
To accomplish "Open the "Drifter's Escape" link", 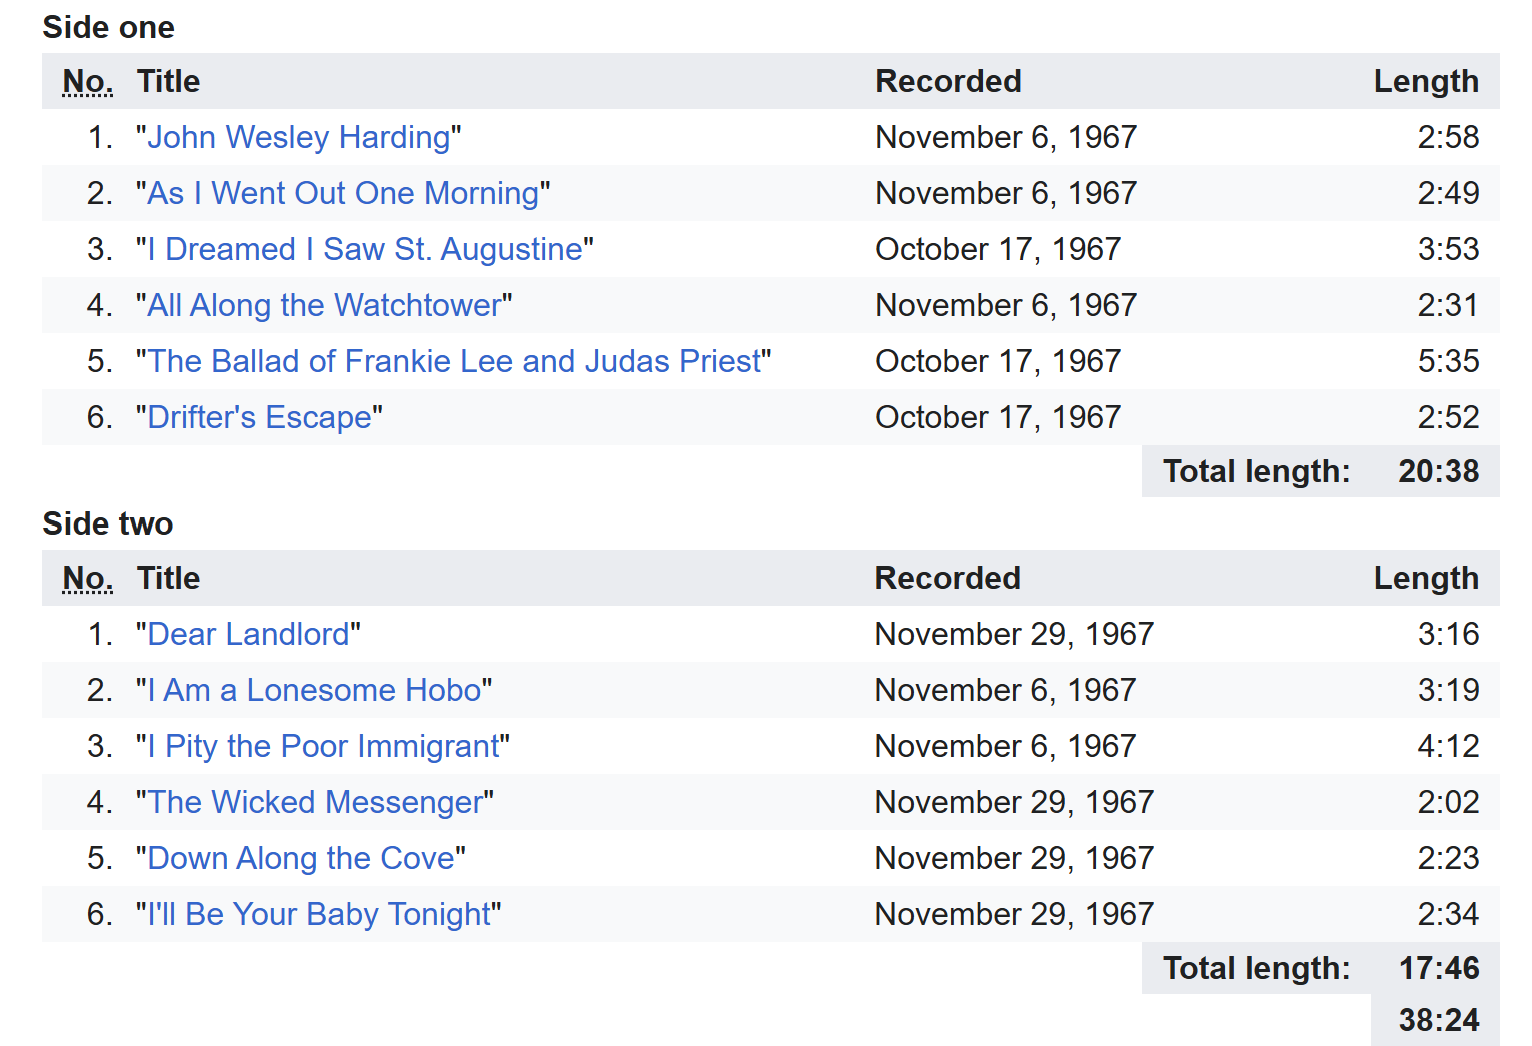I will pyautogui.click(x=260, y=417).
